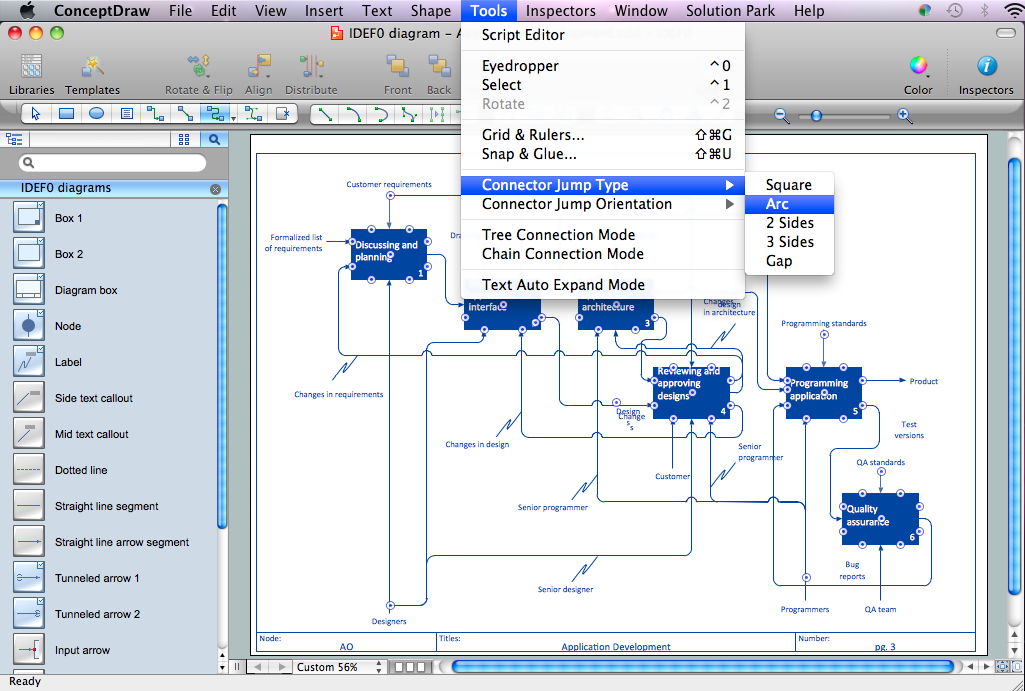This screenshot has height=691, width=1025.
Task: Click the zoom in magnifier icon
Action: [905, 116]
